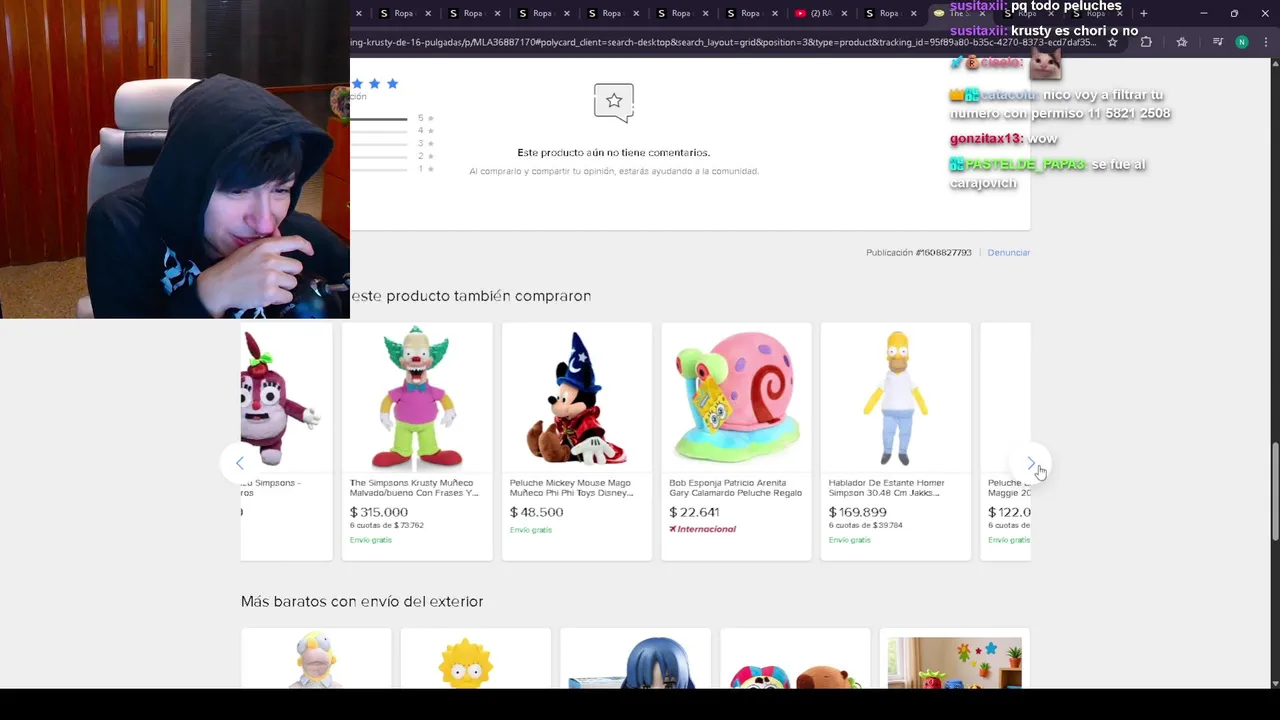1280x720 pixels.
Task: Open Gary snail plush product image
Action: click(737, 398)
